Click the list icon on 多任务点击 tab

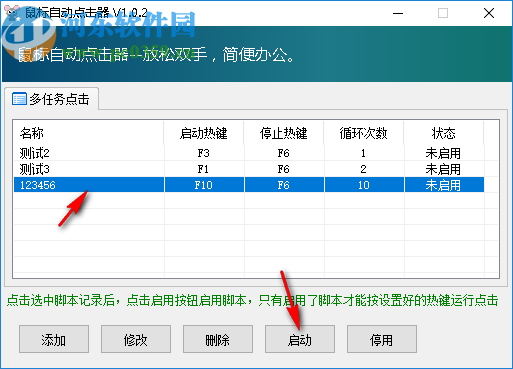(x=19, y=99)
